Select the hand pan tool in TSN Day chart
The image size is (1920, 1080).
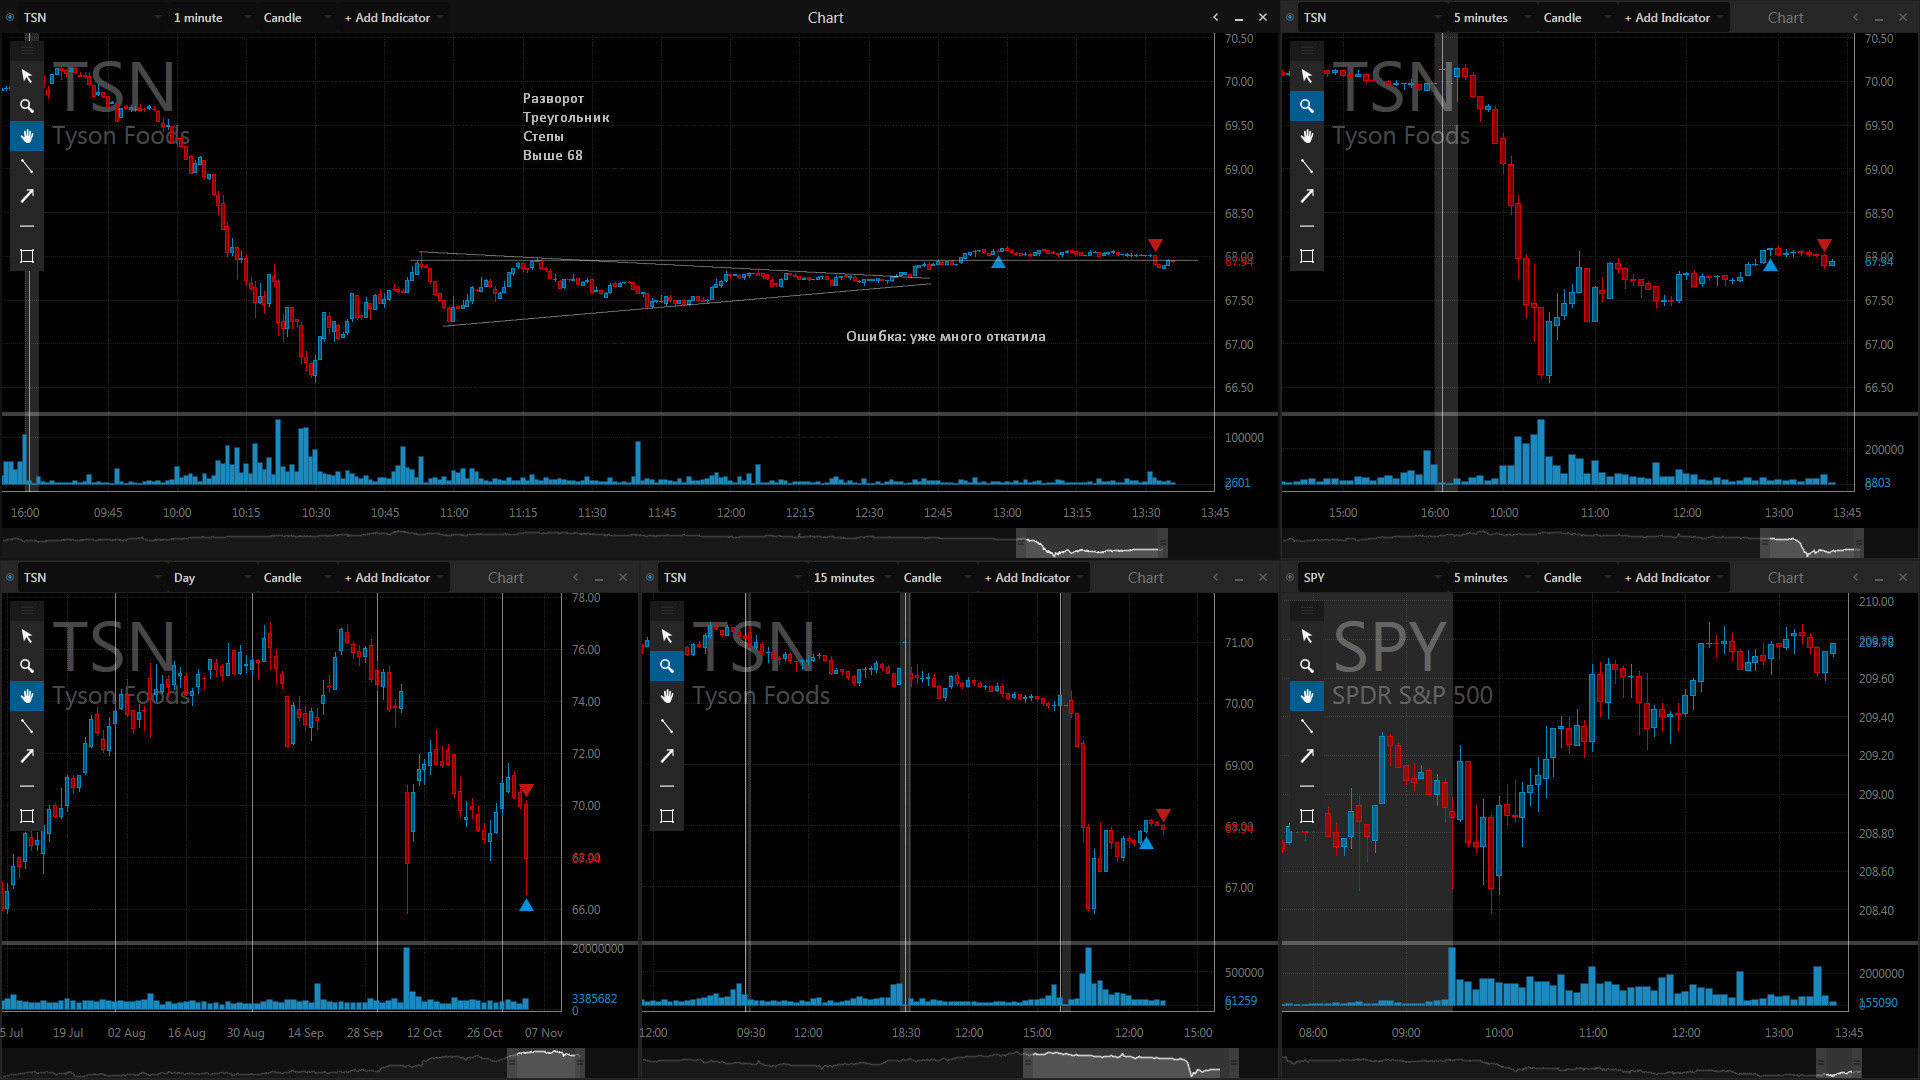click(x=27, y=696)
